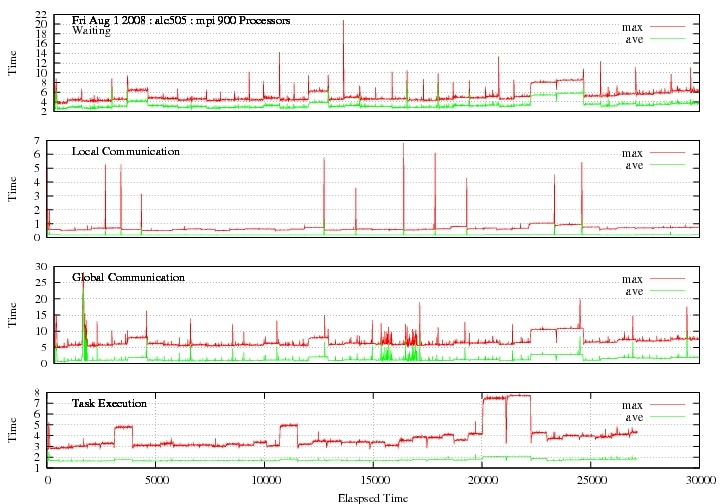Click 'max' legend entry in Local Communication plot

coord(632,153)
